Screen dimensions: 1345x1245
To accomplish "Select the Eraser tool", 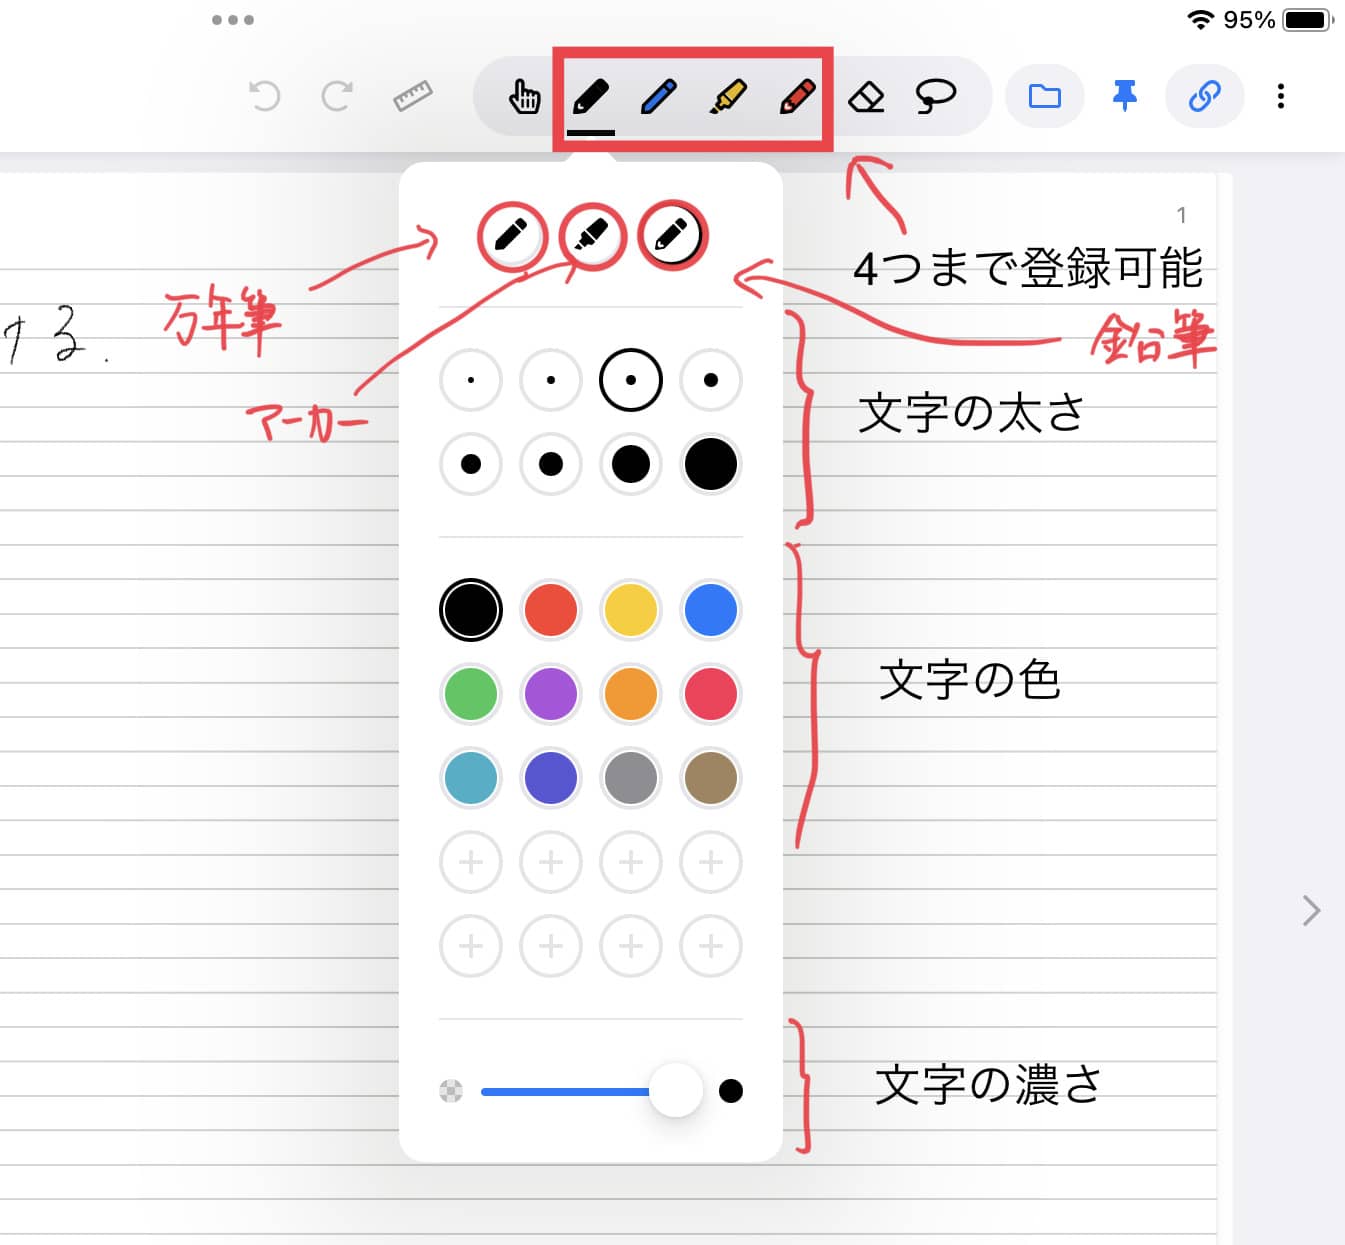I will pyautogui.click(x=867, y=96).
